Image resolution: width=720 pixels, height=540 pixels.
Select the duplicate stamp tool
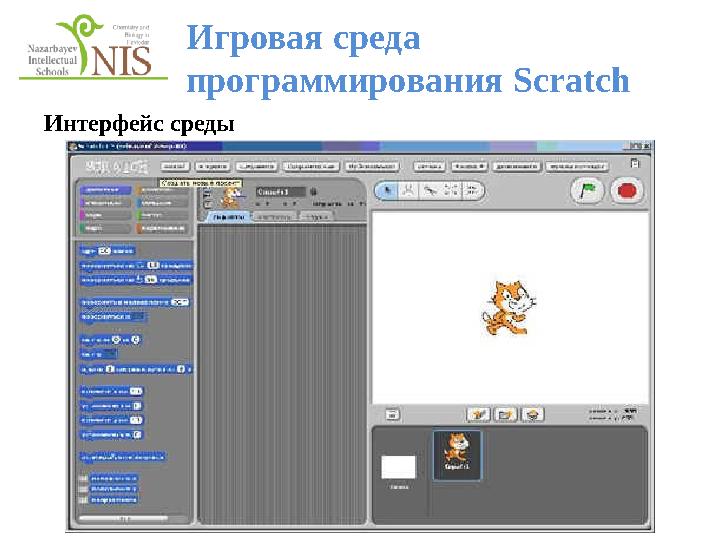click(x=408, y=190)
